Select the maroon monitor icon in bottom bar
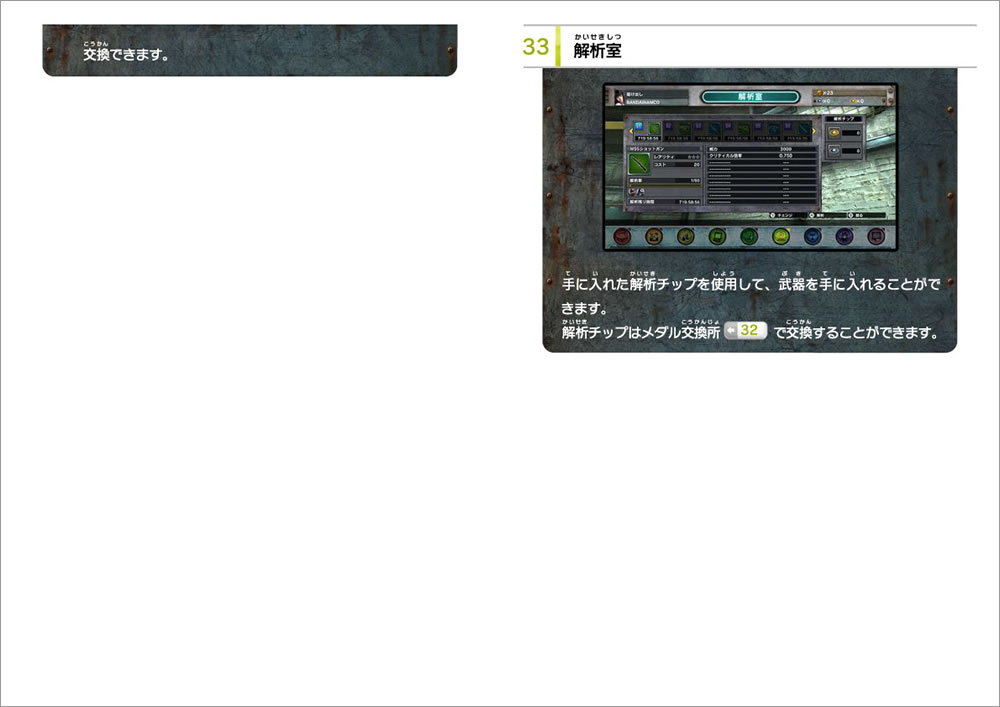Screen dimensions: 1000x707 [x=876, y=237]
